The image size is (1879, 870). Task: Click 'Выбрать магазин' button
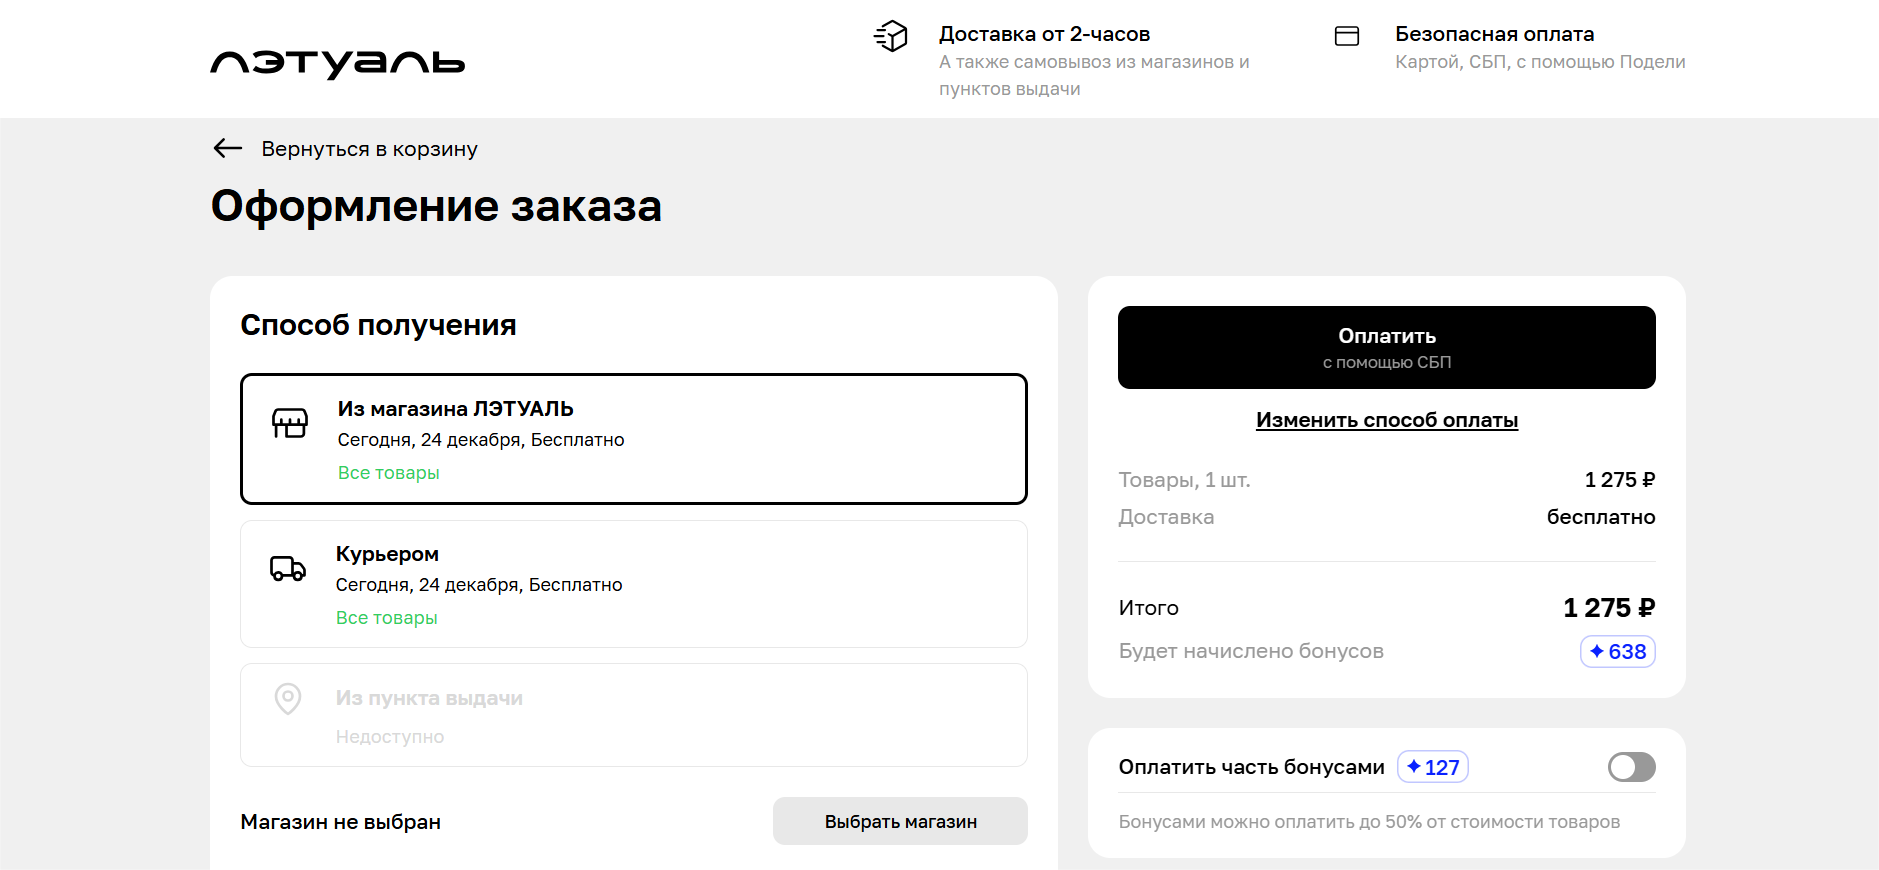point(900,821)
